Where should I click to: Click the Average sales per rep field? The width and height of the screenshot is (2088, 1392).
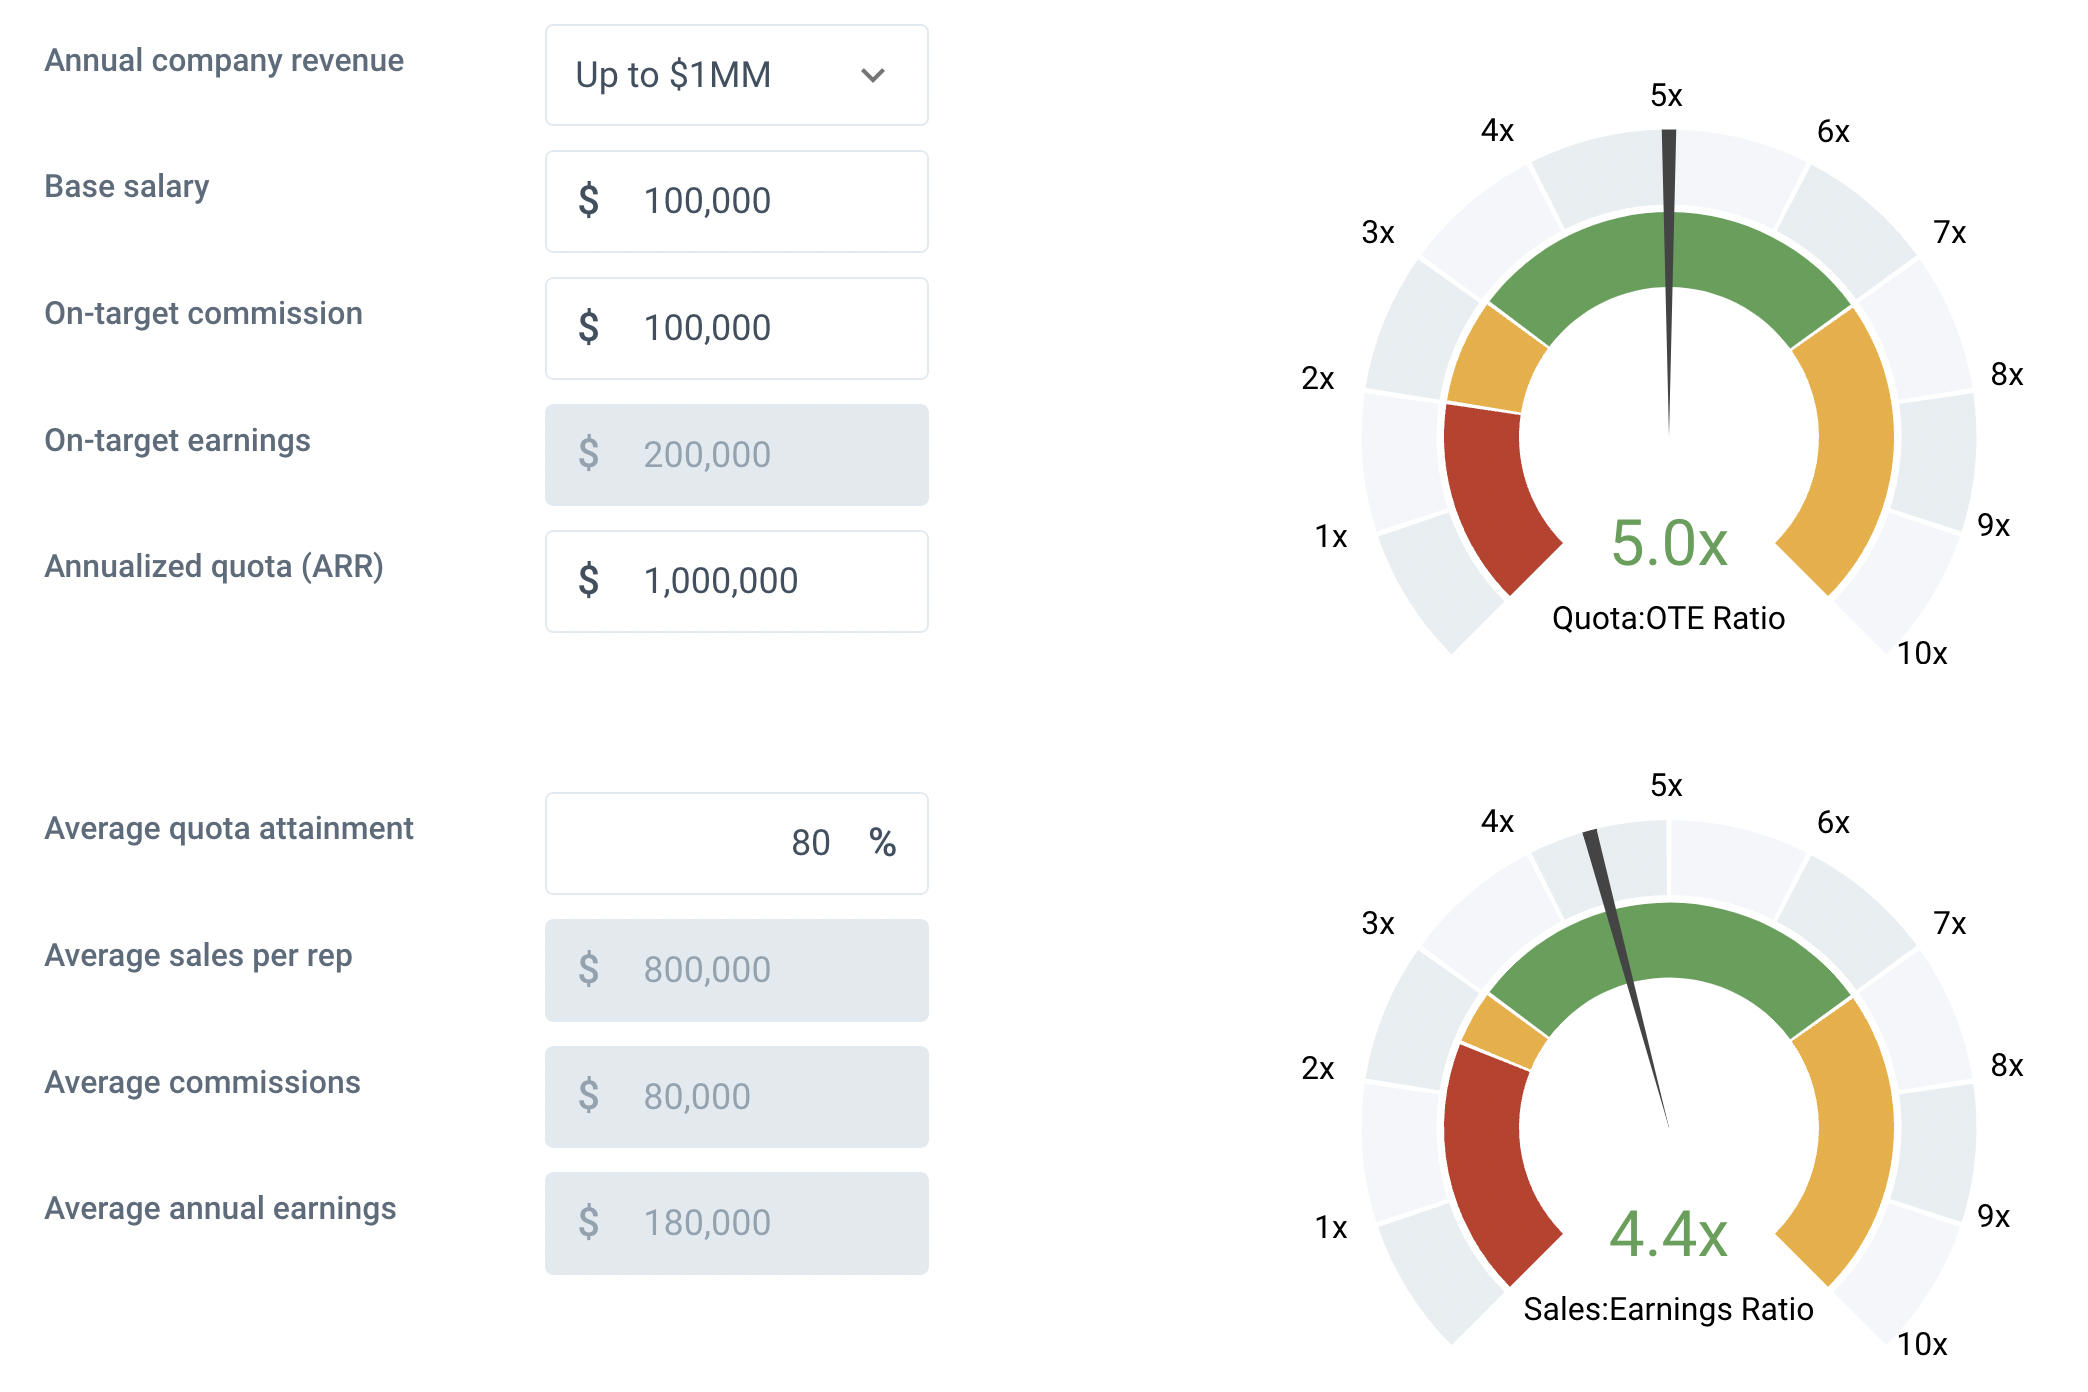tap(736, 970)
